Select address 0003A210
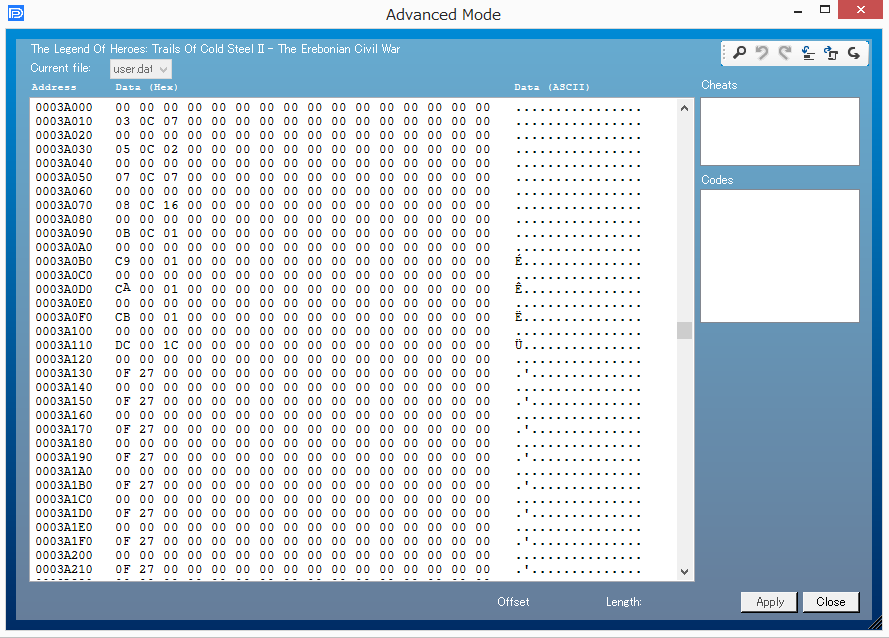The height and width of the screenshot is (638, 889). (64, 569)
